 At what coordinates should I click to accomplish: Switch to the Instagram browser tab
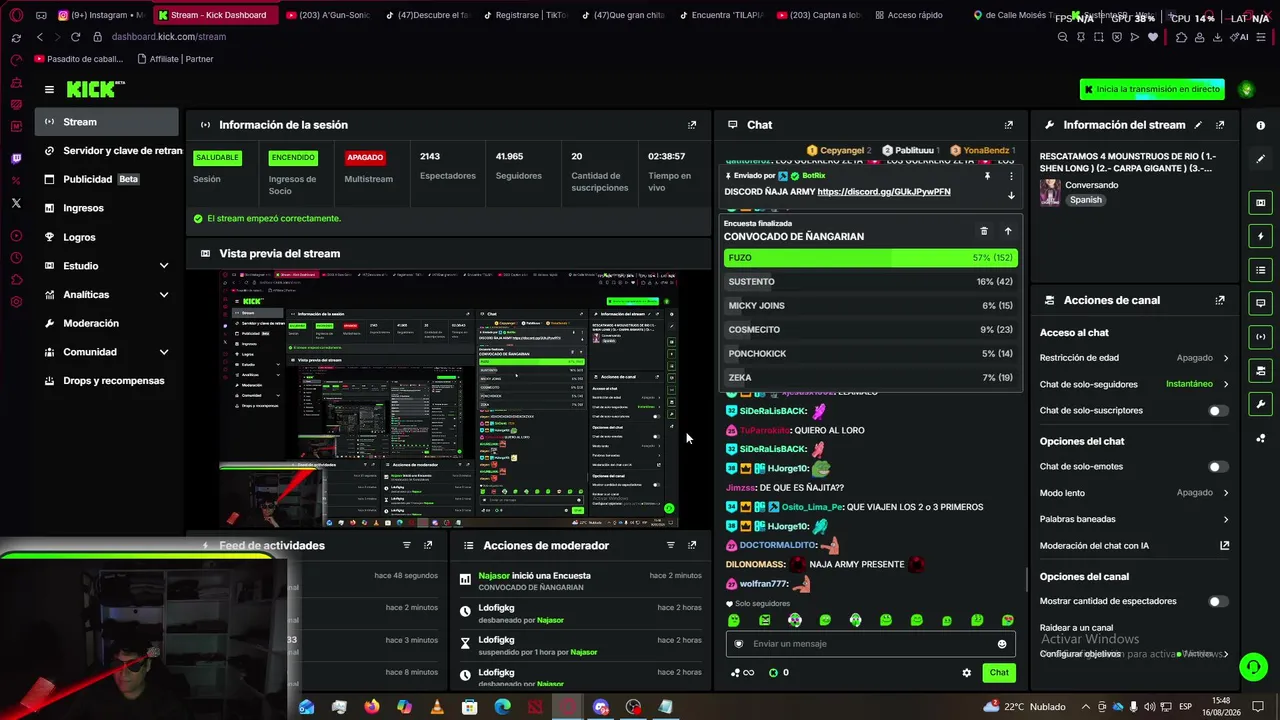(x=100, y=15)
